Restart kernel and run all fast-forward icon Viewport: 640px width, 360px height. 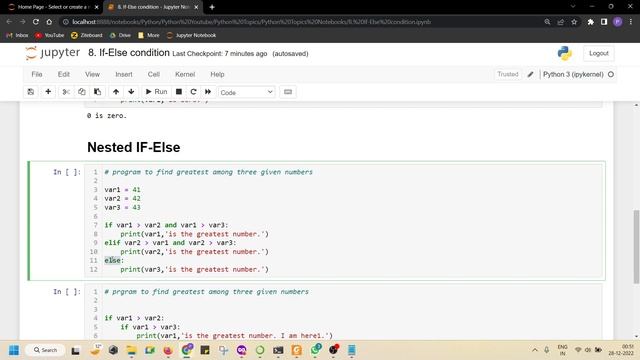(x=208, y=92)
